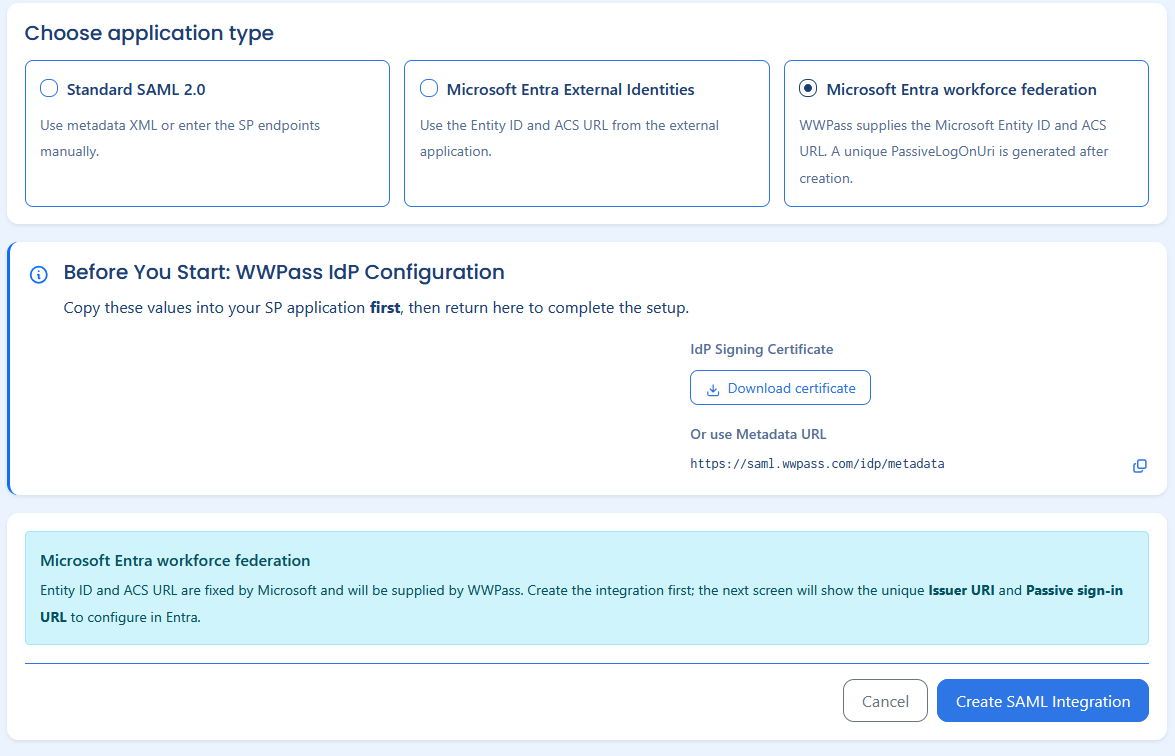
Task: Copy the Metadata URL with the copy icon
Action: (1139, 465)
